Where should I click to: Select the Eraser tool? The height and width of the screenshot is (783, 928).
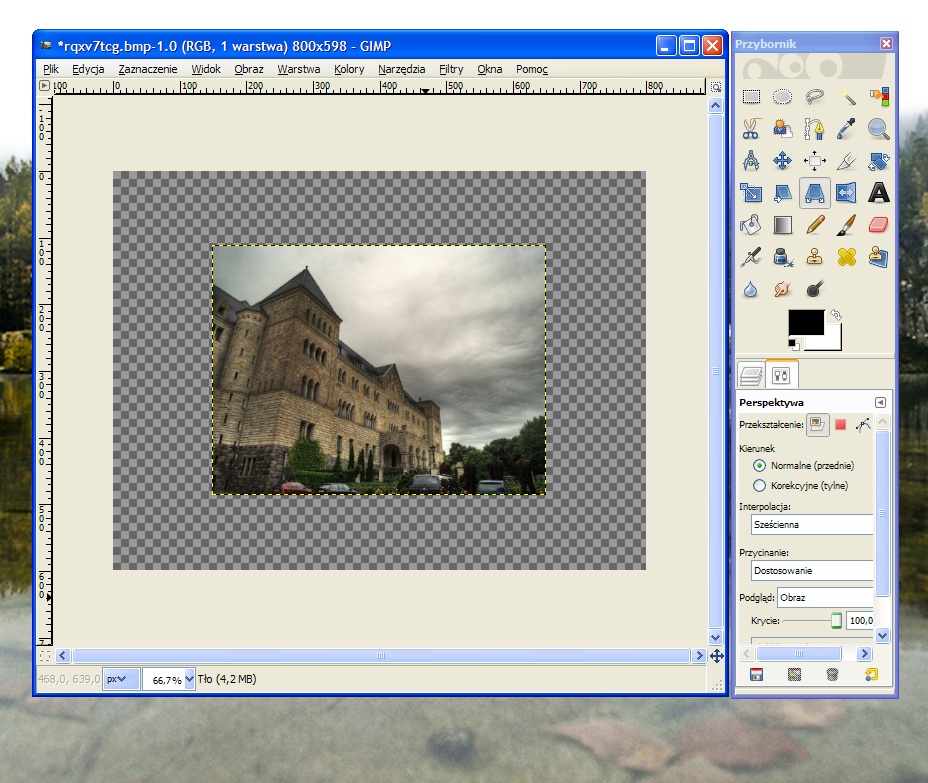pyautogui.click(x=878, y=225)
